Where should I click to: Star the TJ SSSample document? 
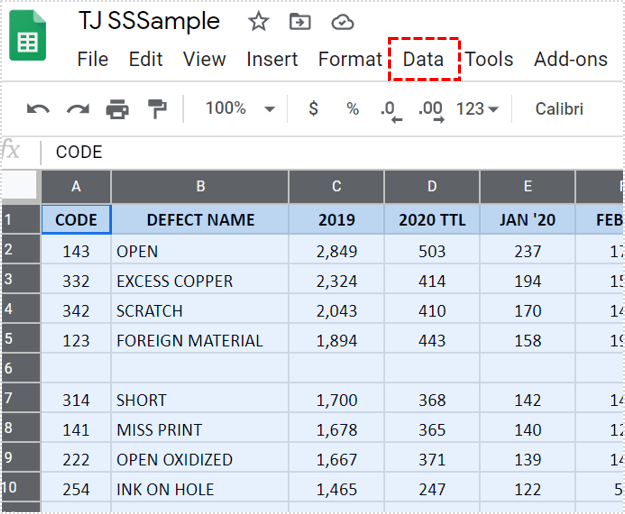pos(258,22)
